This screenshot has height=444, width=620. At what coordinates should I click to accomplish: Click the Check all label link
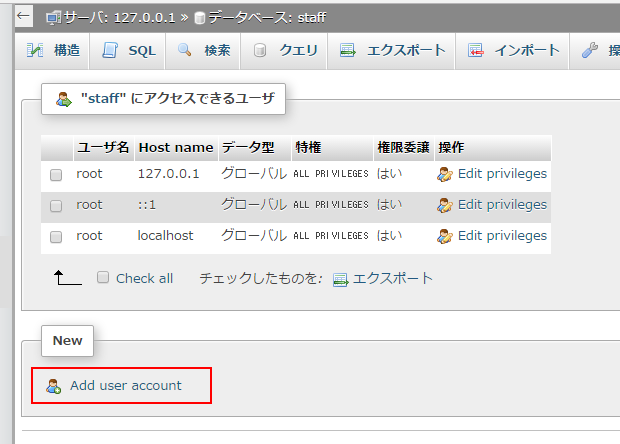(144, 278)
